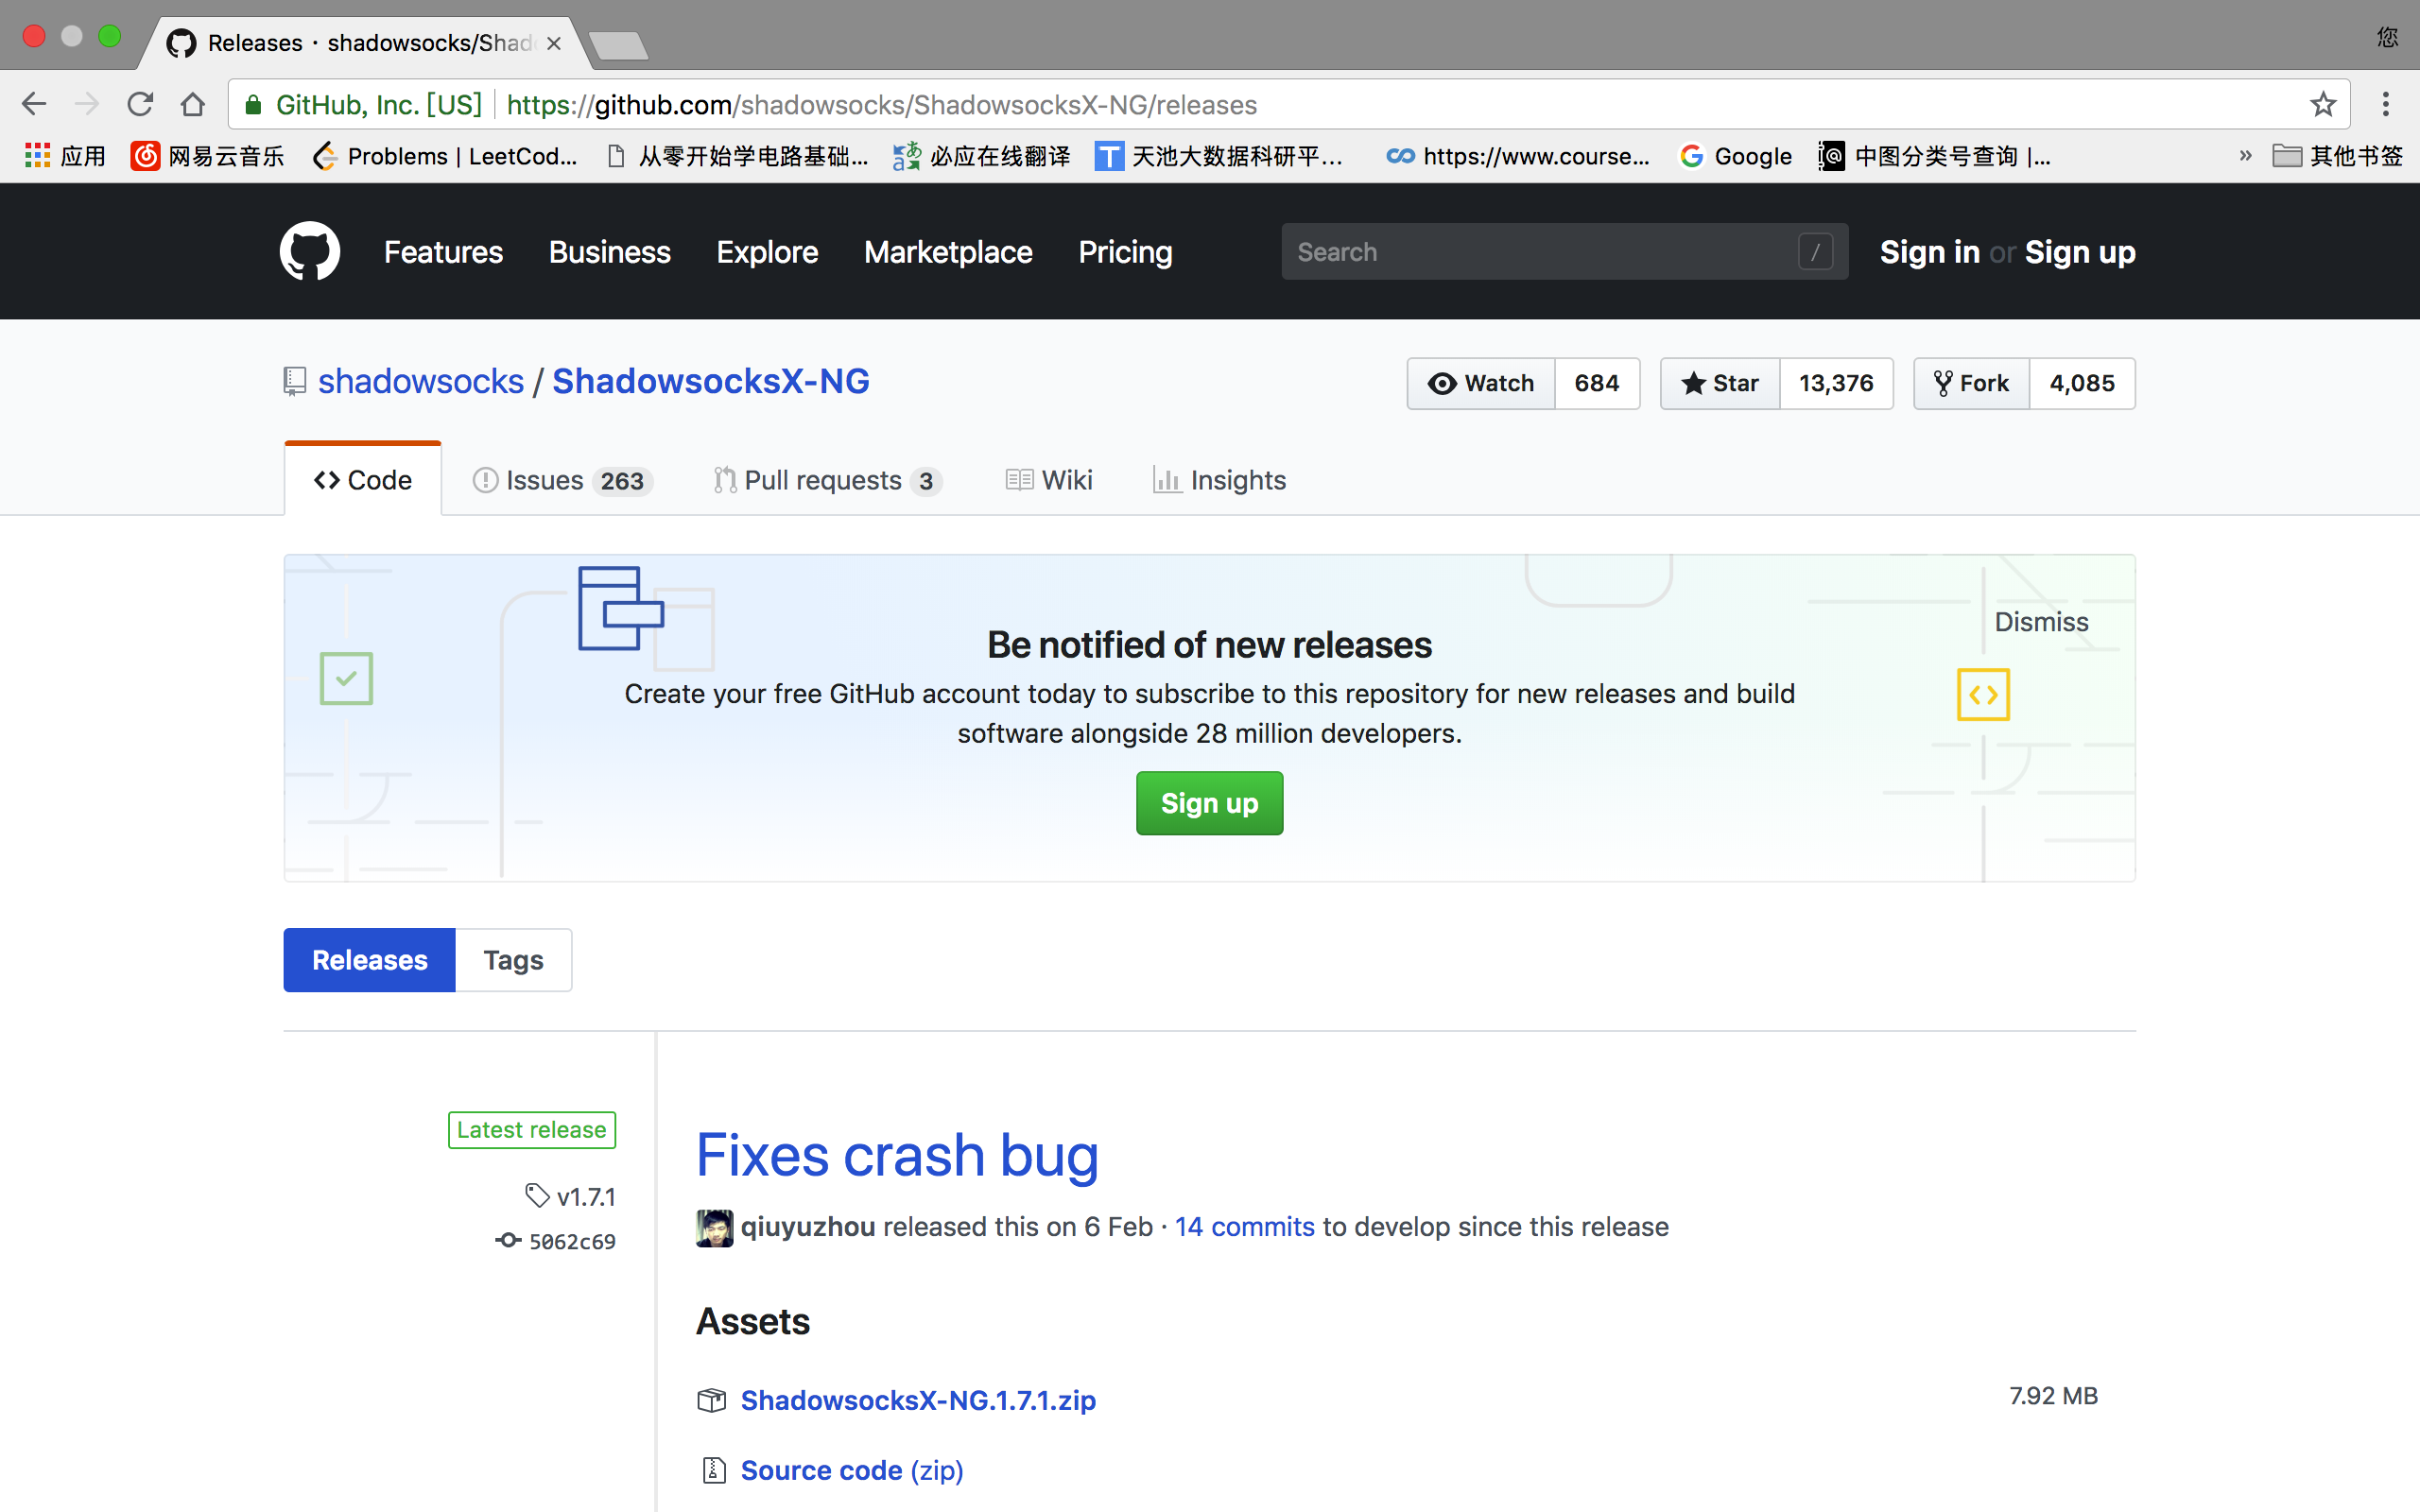Screen dimensions: 2420x1512
Task: Click the green padlock security icon
Action: tap(253, 105)
